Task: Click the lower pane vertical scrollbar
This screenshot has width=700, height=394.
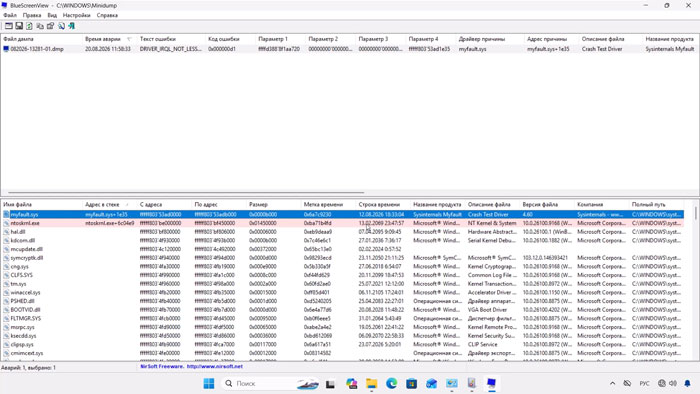Action: coord(696,213)
